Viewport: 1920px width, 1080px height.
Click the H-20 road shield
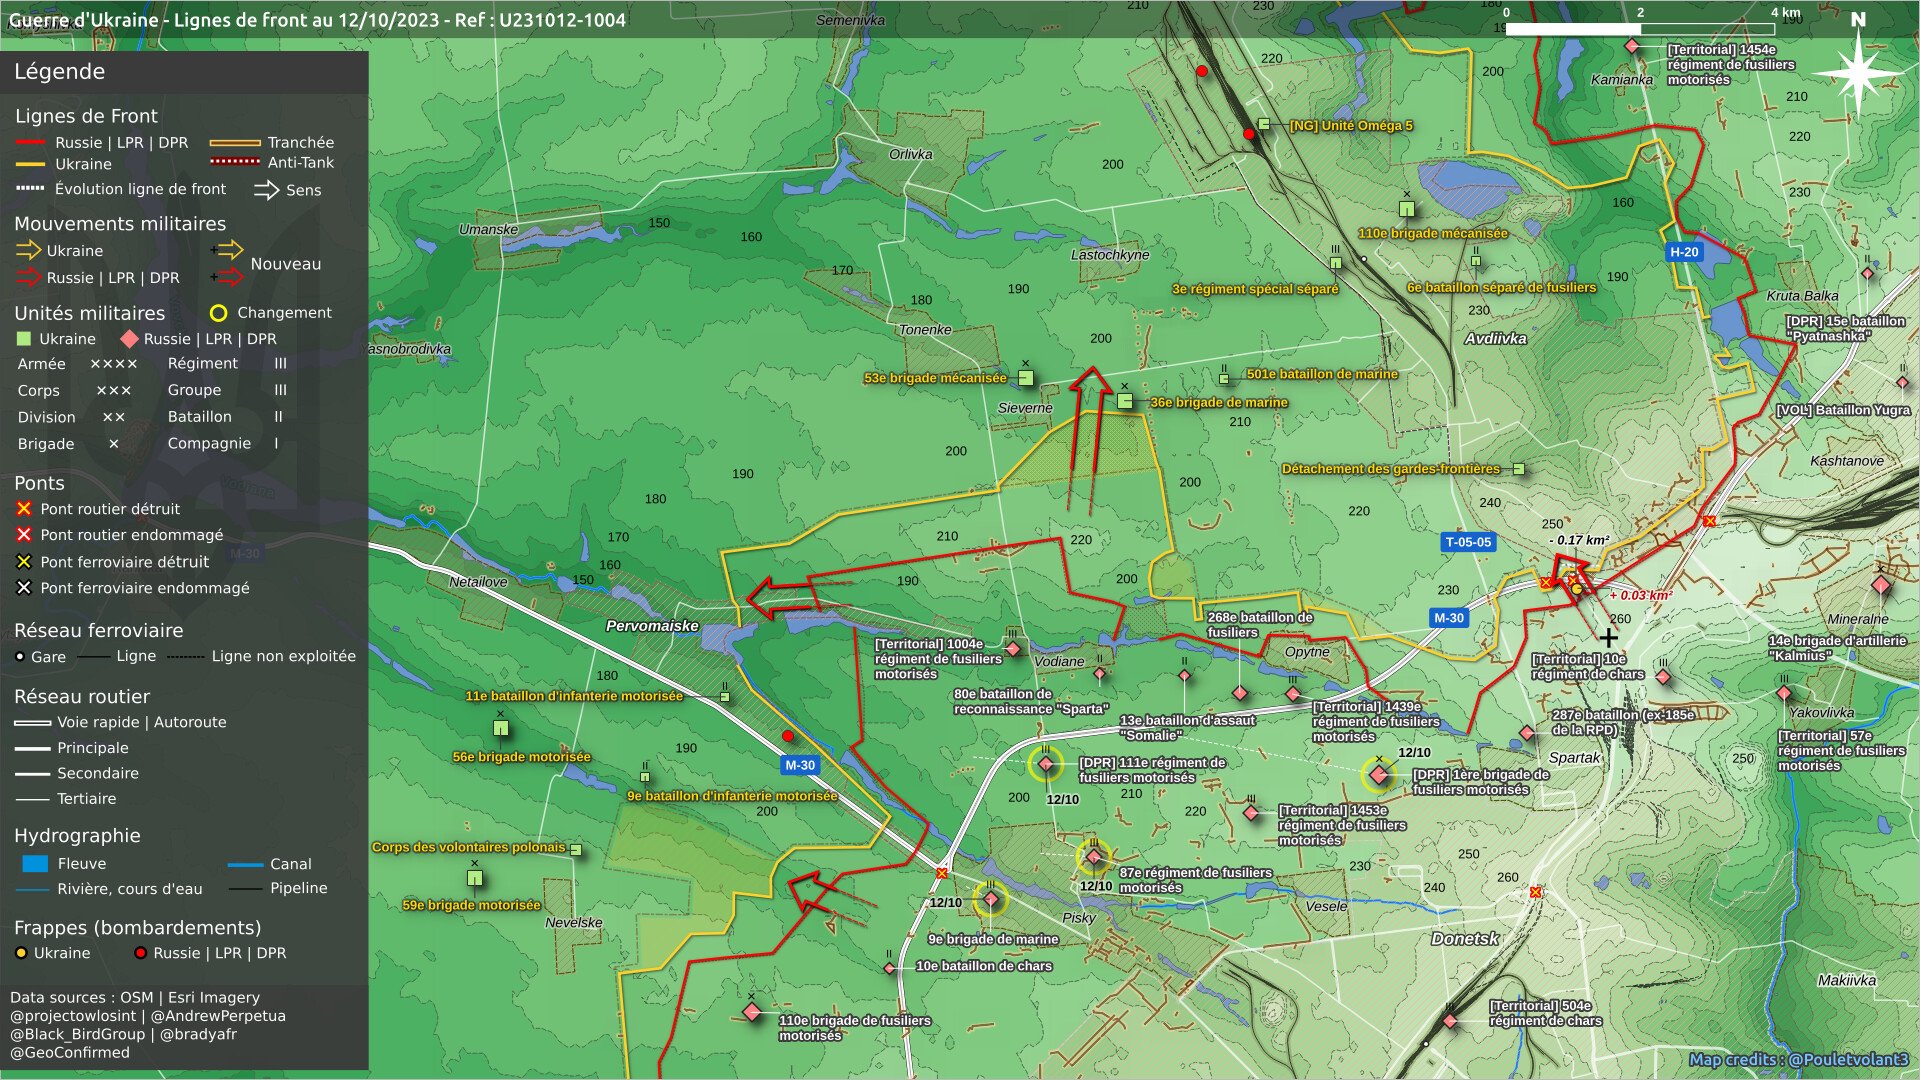1684,252
